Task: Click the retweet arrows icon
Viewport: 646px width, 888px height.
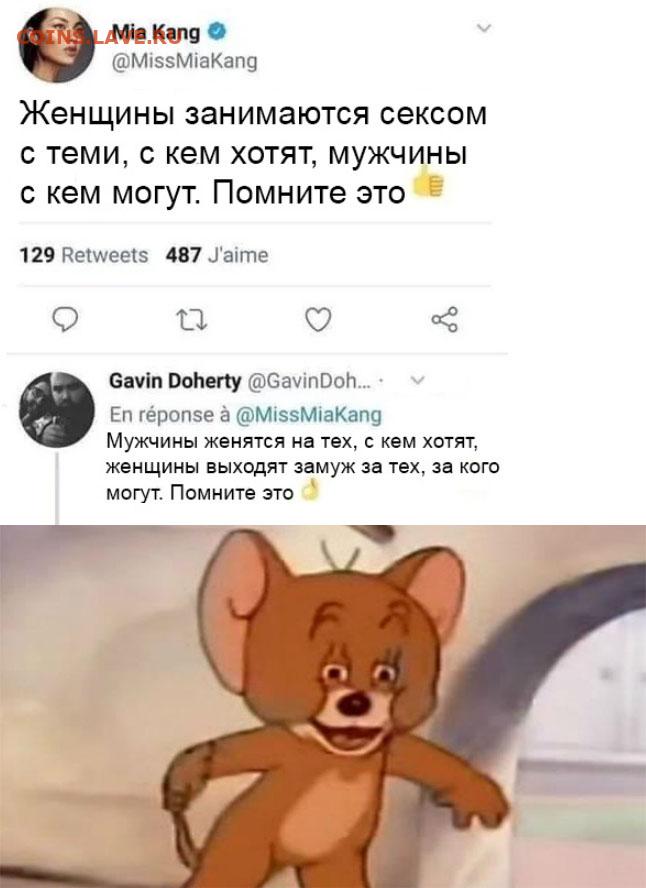Action: (x=191, y=320)
